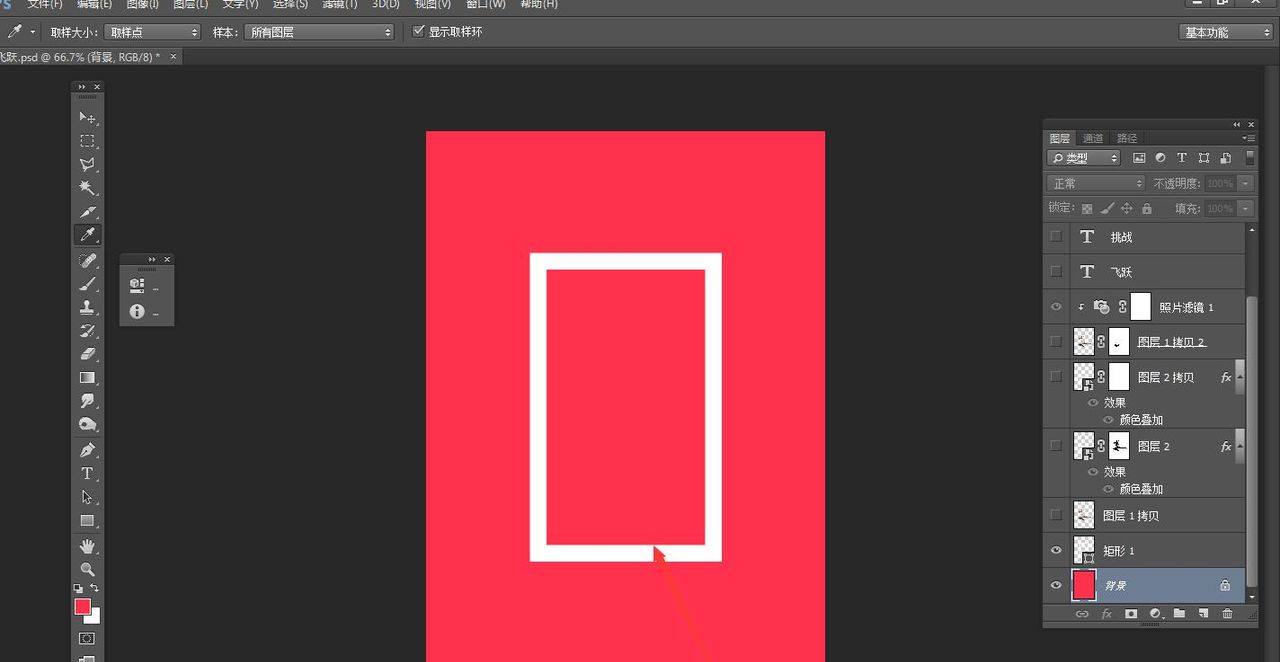The image size is (1280, 662).
Task: Open the Properties collapsed panel icon
Action: [x=137, y=284]
